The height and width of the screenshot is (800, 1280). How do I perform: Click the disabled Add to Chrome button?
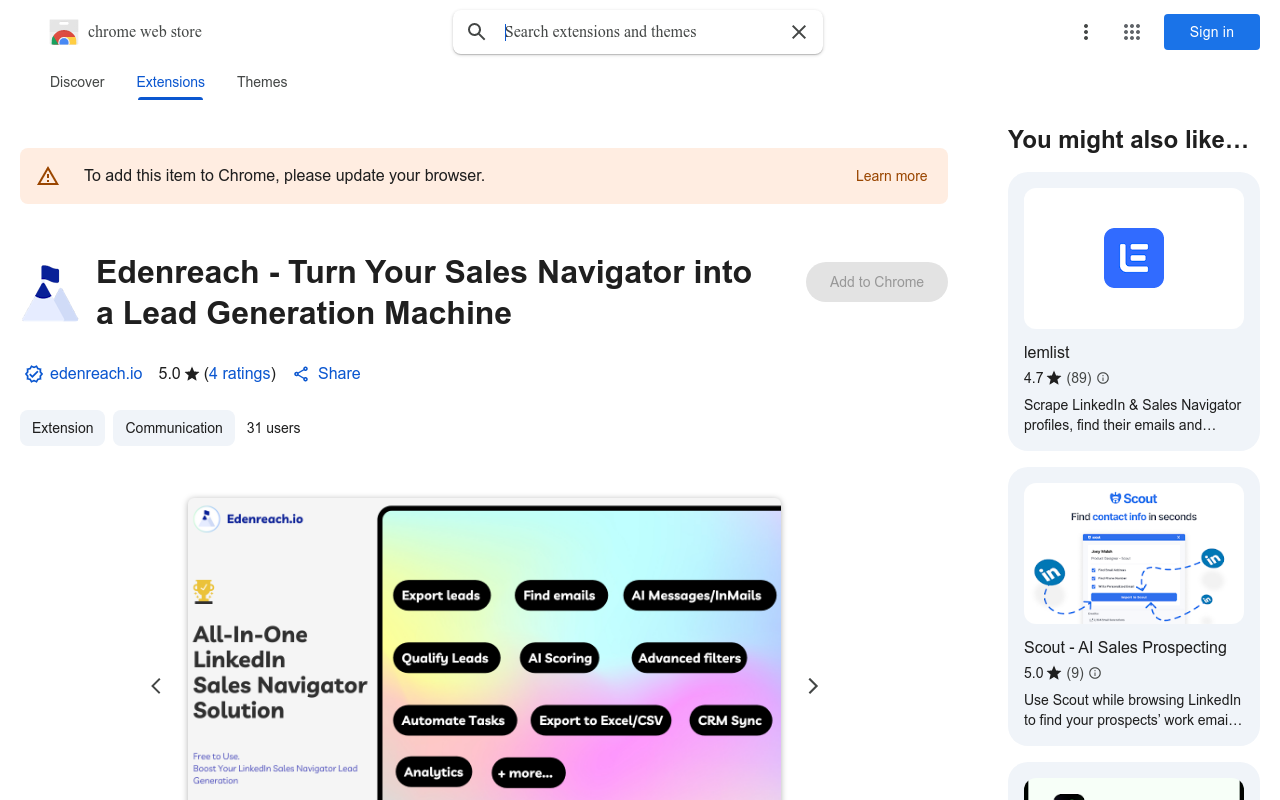point(877,282)
